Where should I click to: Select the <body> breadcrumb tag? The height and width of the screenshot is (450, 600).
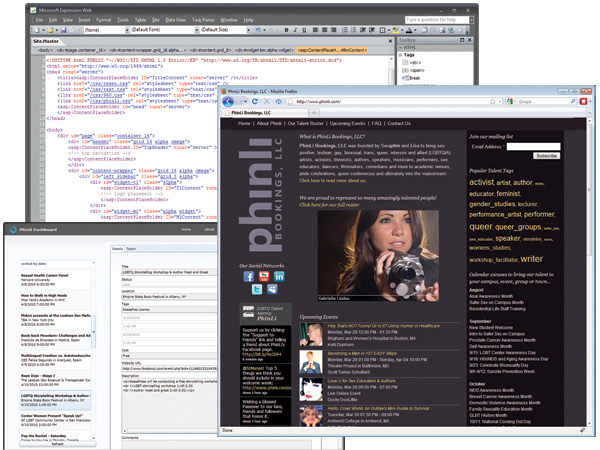44,50
